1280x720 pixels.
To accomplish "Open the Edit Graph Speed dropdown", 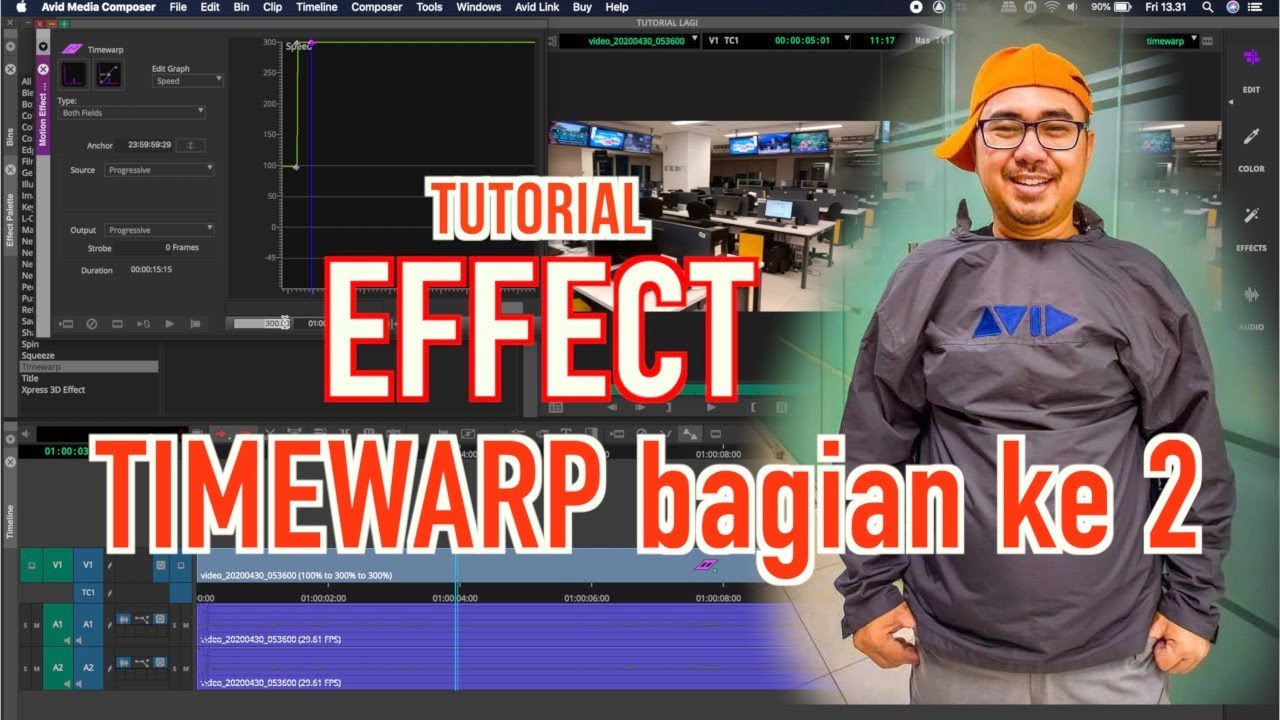I will [187, 80].
